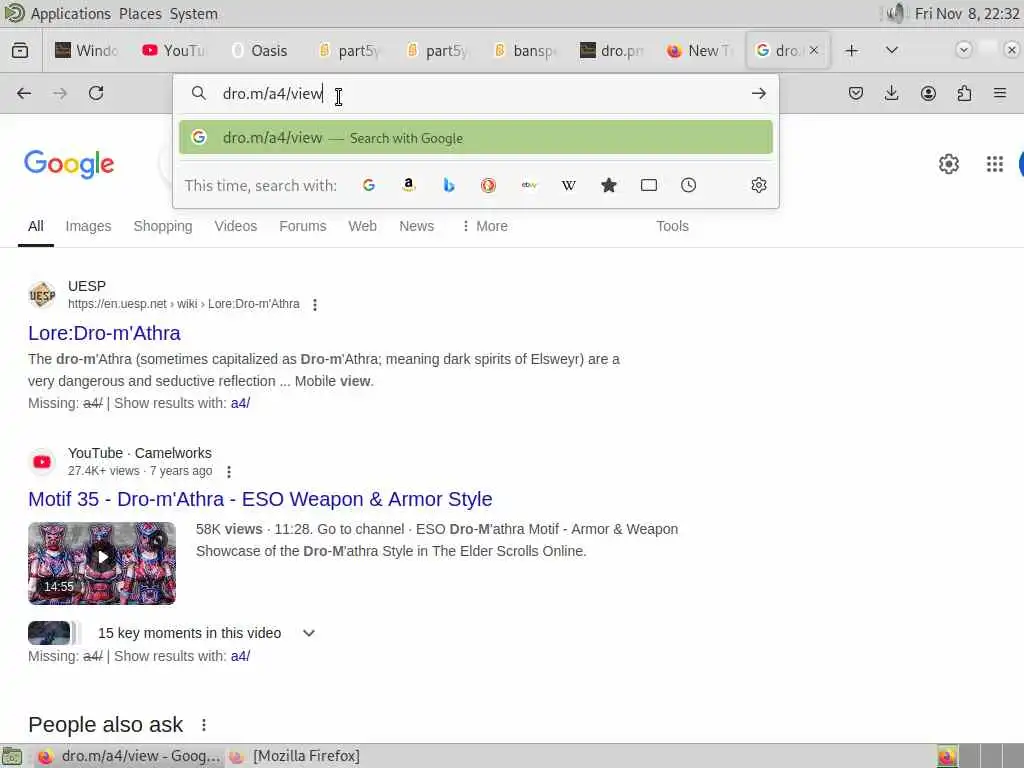This screenshot has width=1024, height=768.
Task: Switch to the Oasis tab
Action: point(262,50)
